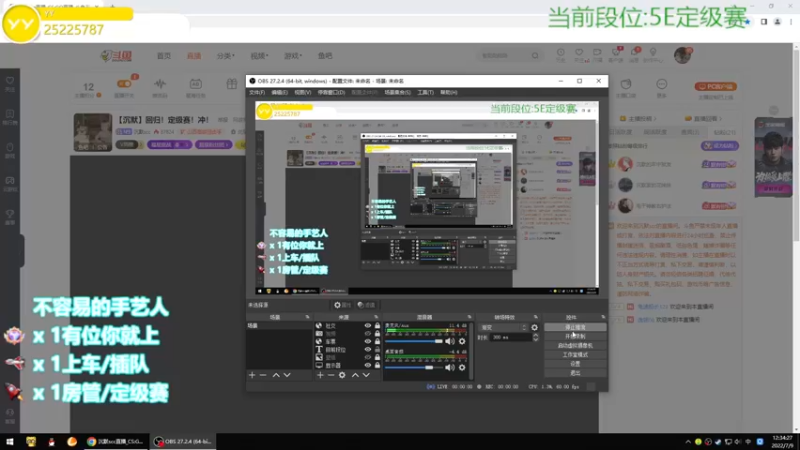This screenshot has width=800, height=450.
Task: Click 开始录制 start recording button
Action: click(575, 336)
